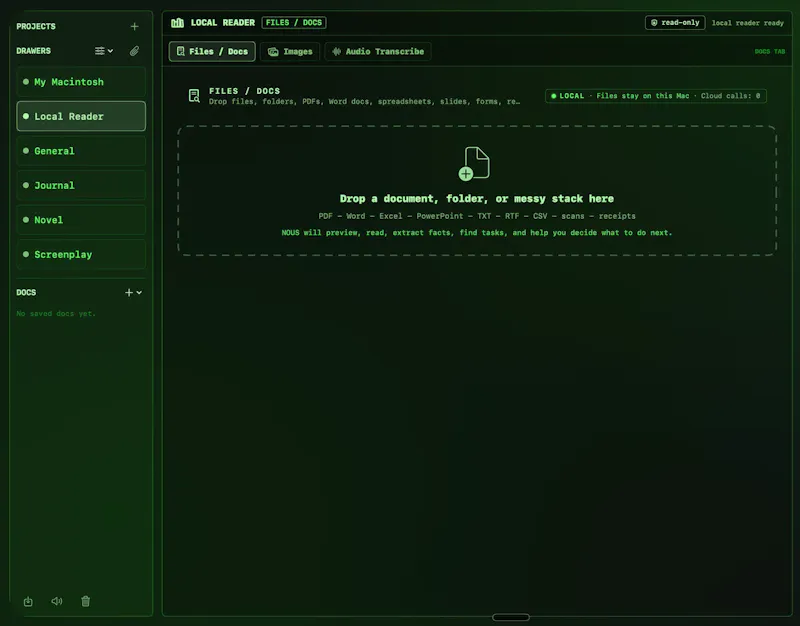This screenshot has width=800, height=626.
Task: Click the DRAWERS section label
Action: [34, 51]
